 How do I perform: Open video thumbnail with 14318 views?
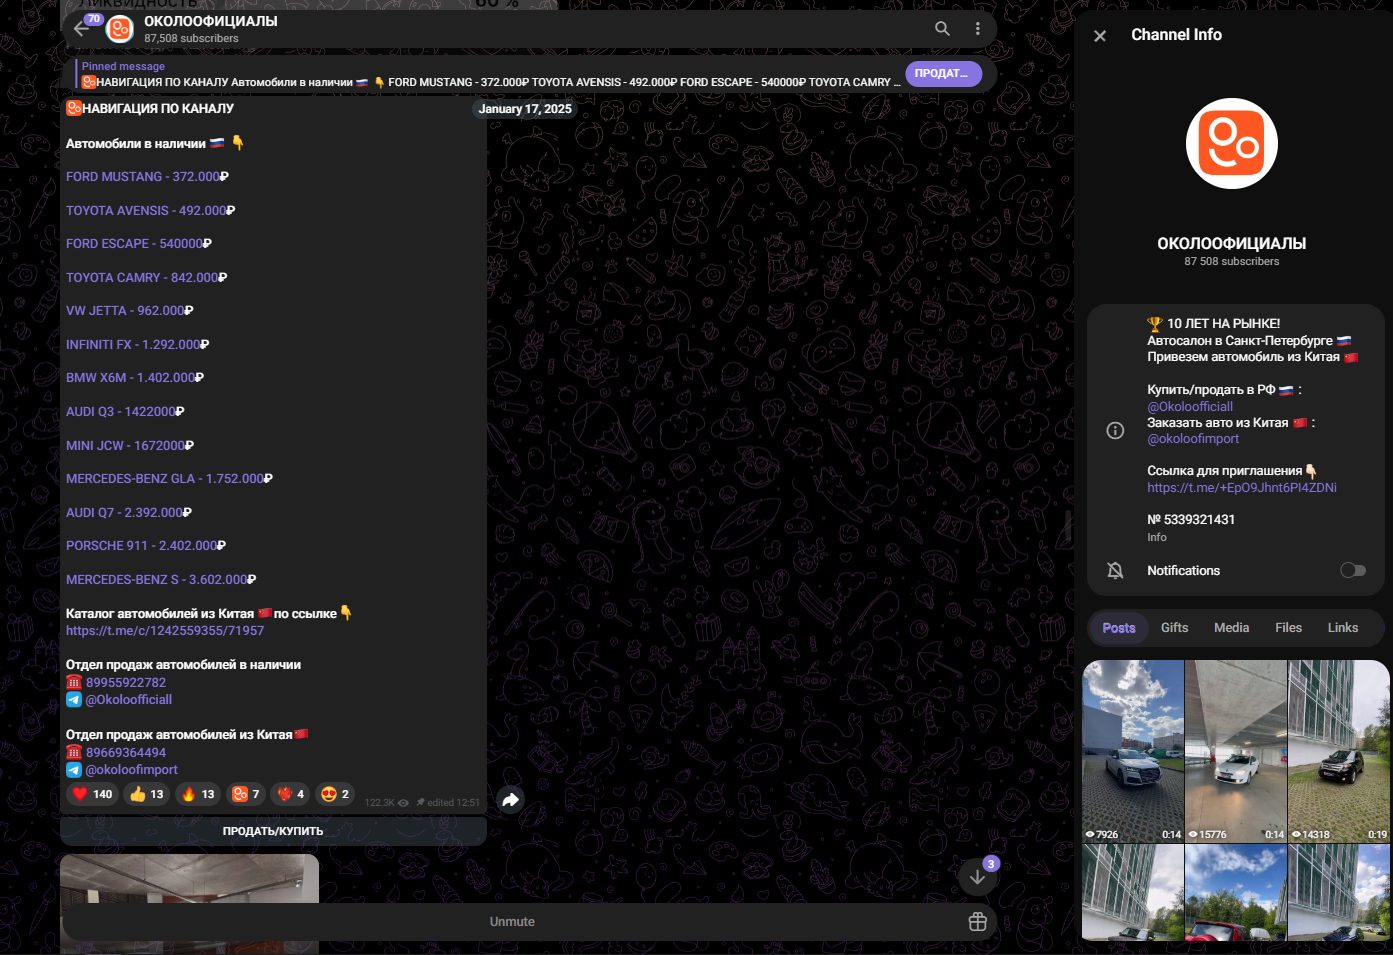click(1339, 751)
